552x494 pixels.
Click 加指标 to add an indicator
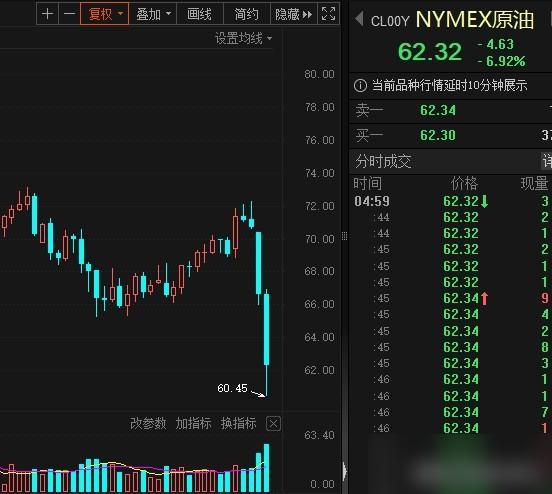tap(193, 423)
